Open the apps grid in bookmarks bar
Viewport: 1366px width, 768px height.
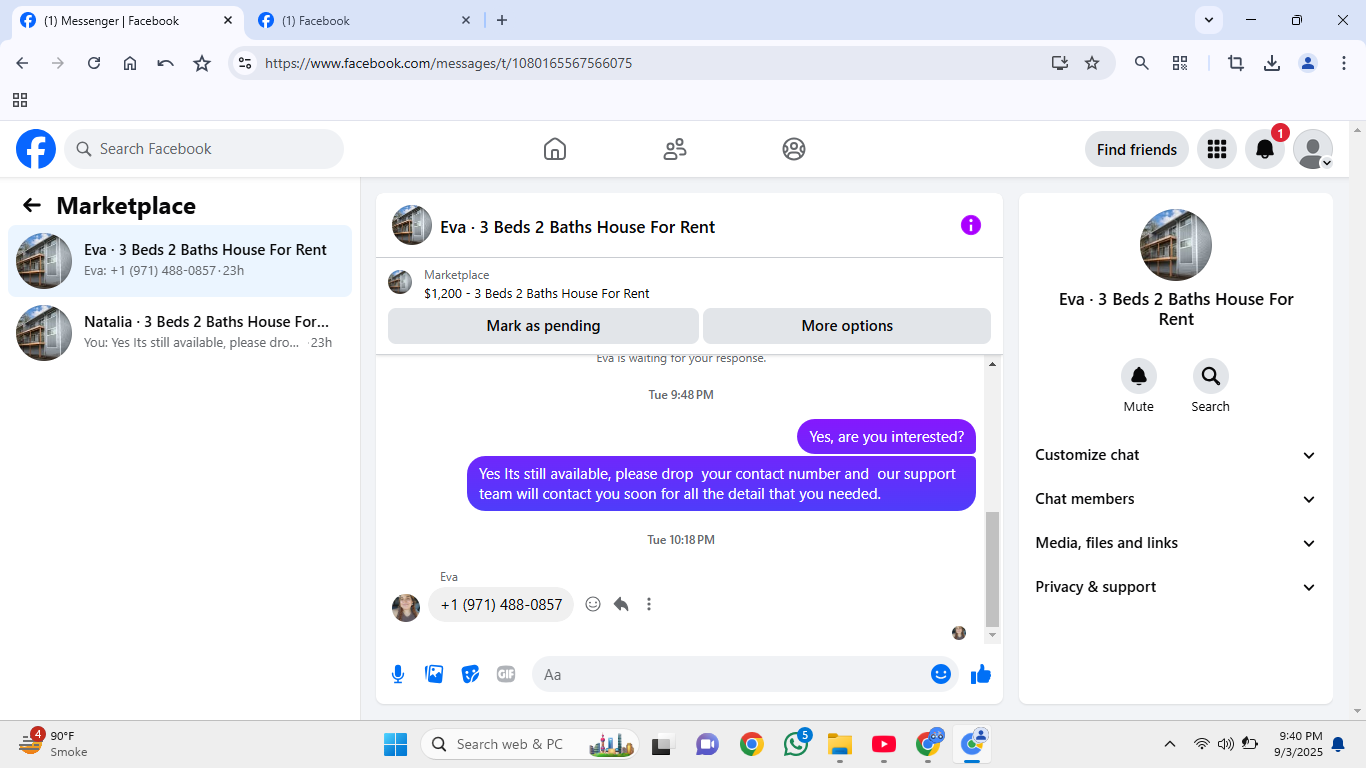coord(20,100)
